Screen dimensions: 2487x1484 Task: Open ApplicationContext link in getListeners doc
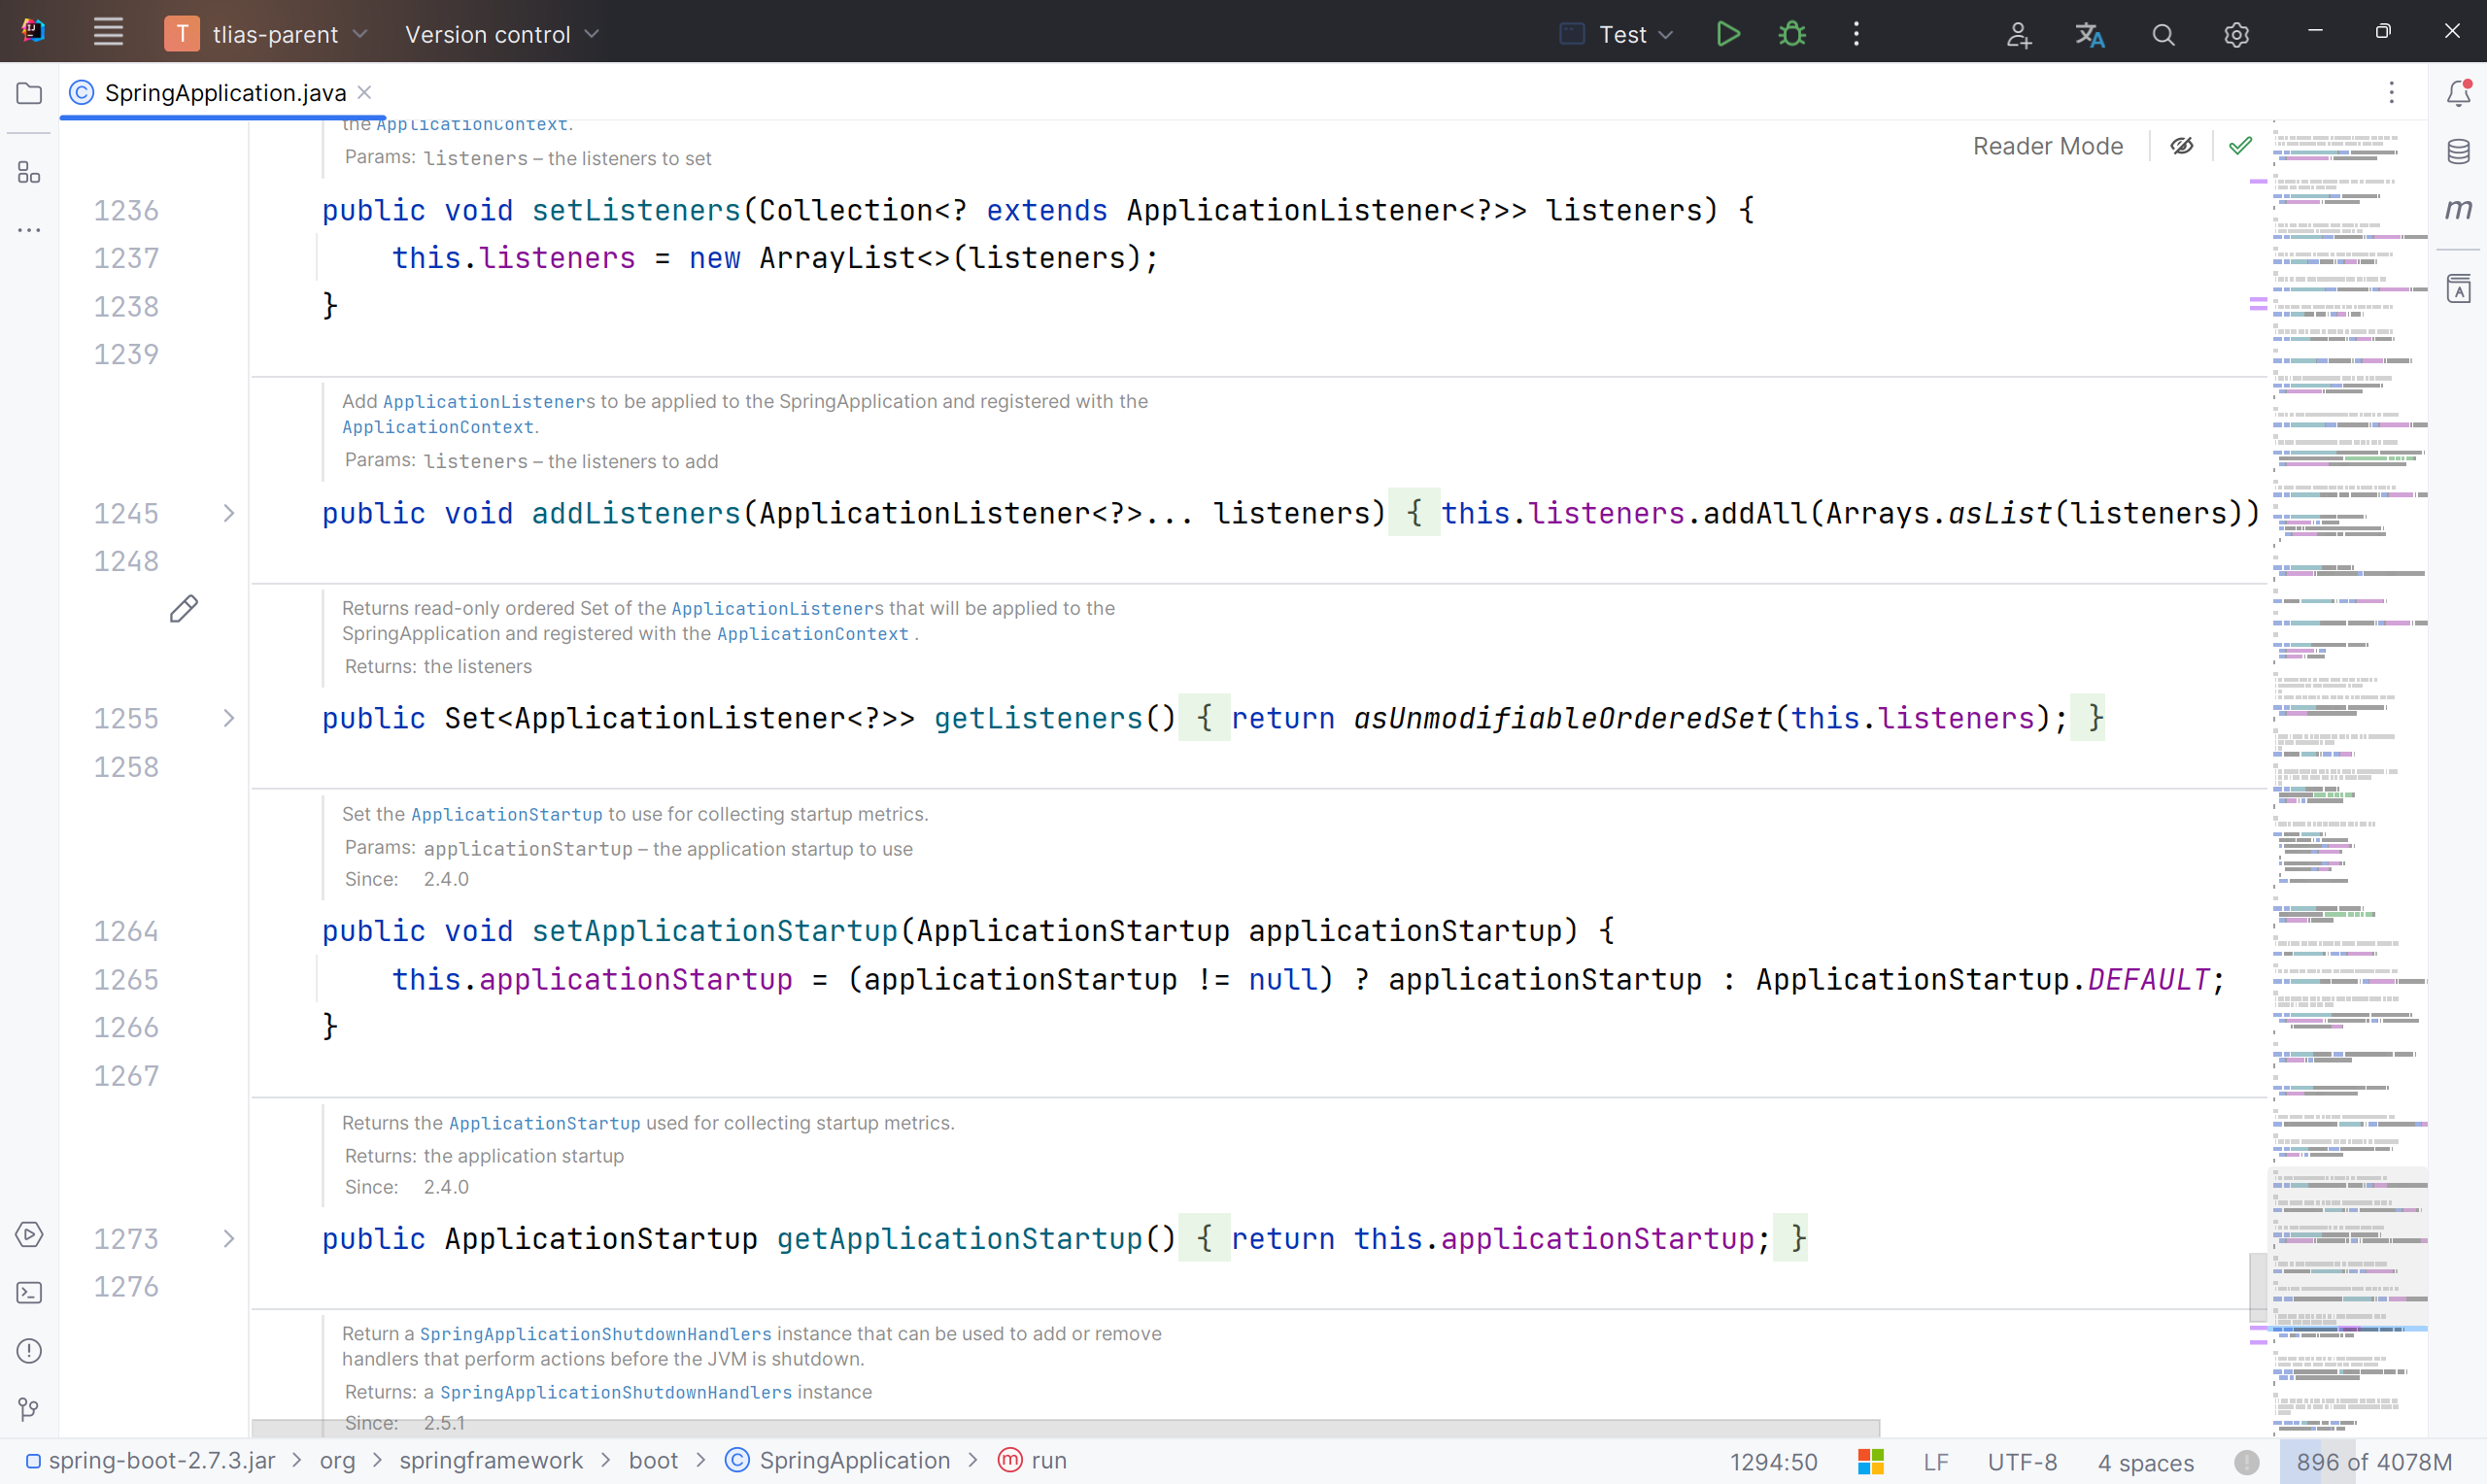tap(813, 634)
